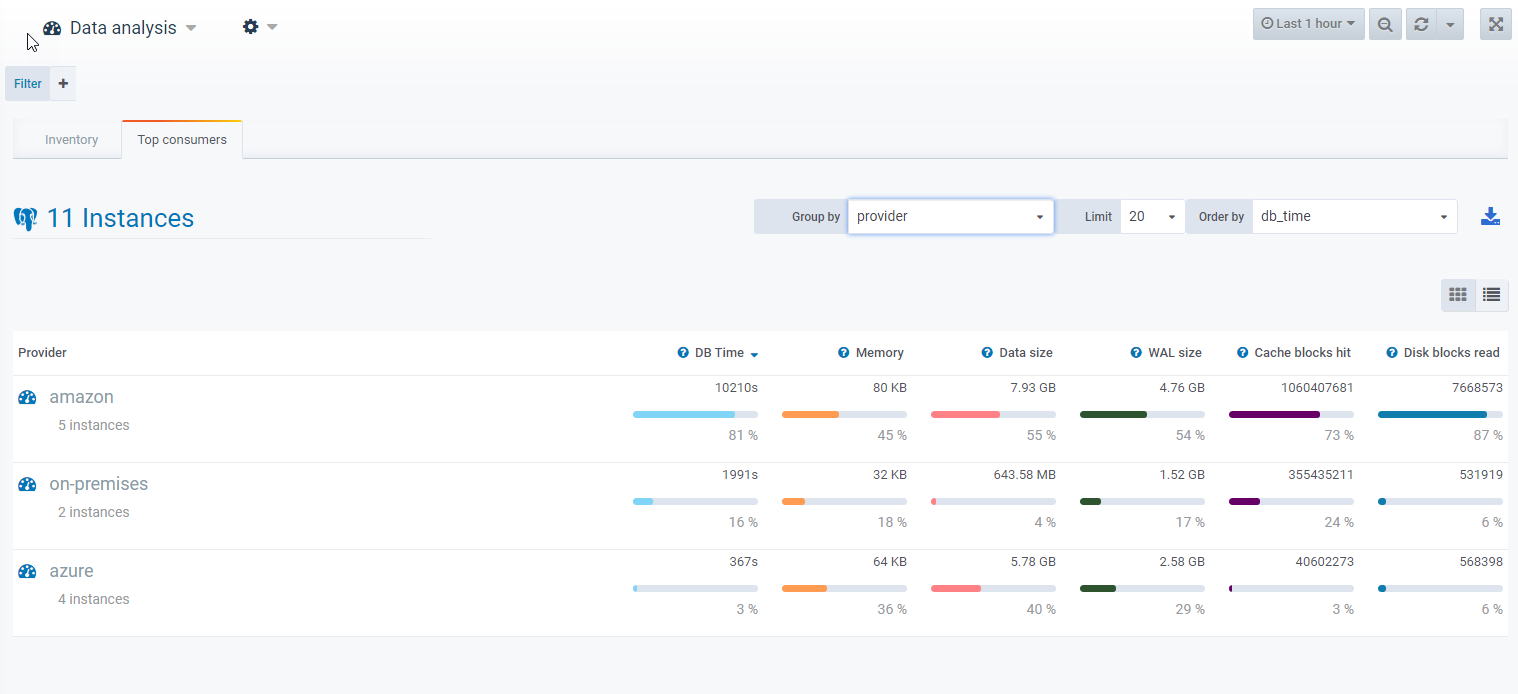
Task: Switch to the Inventory tab
Action: pos(71,140)
